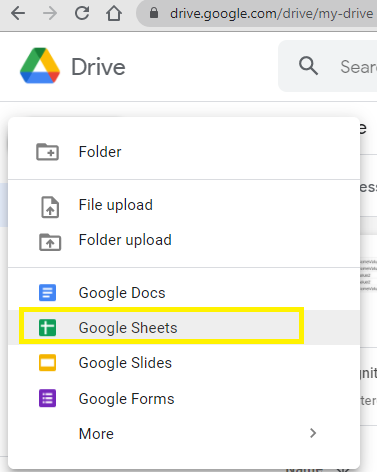Create a new Google Docs document

[x=184, y=293]
